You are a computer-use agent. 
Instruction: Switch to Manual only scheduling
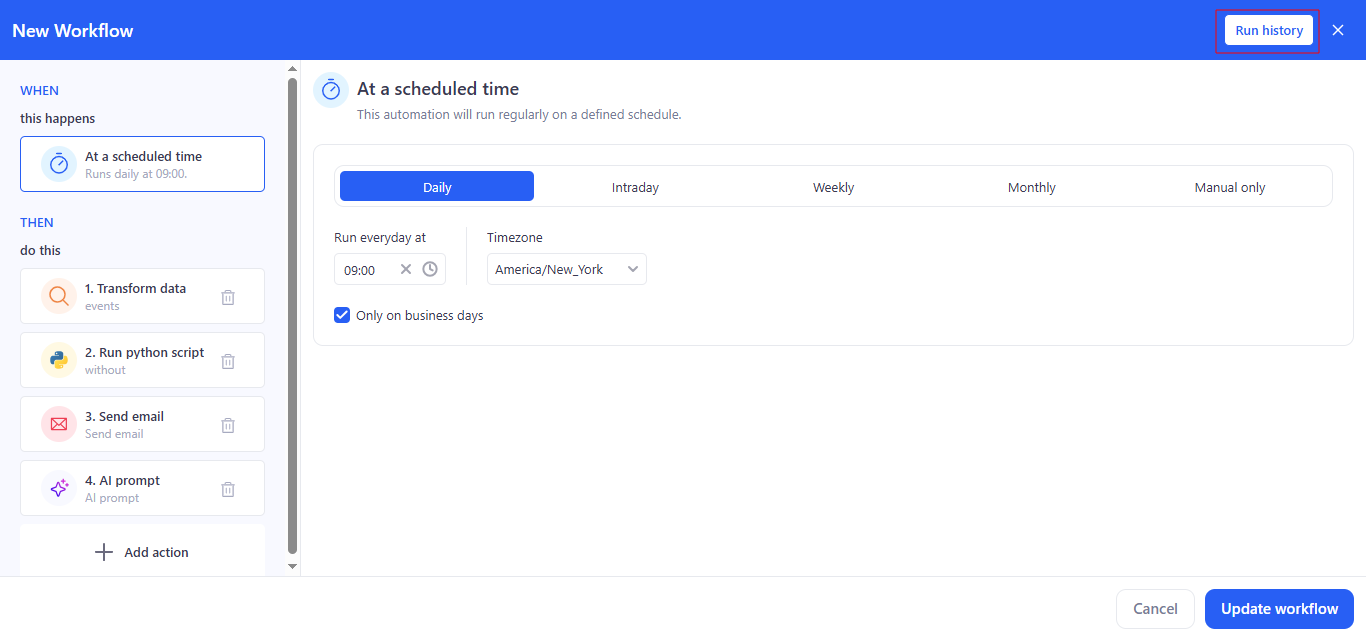click(x=1229, y=186)
